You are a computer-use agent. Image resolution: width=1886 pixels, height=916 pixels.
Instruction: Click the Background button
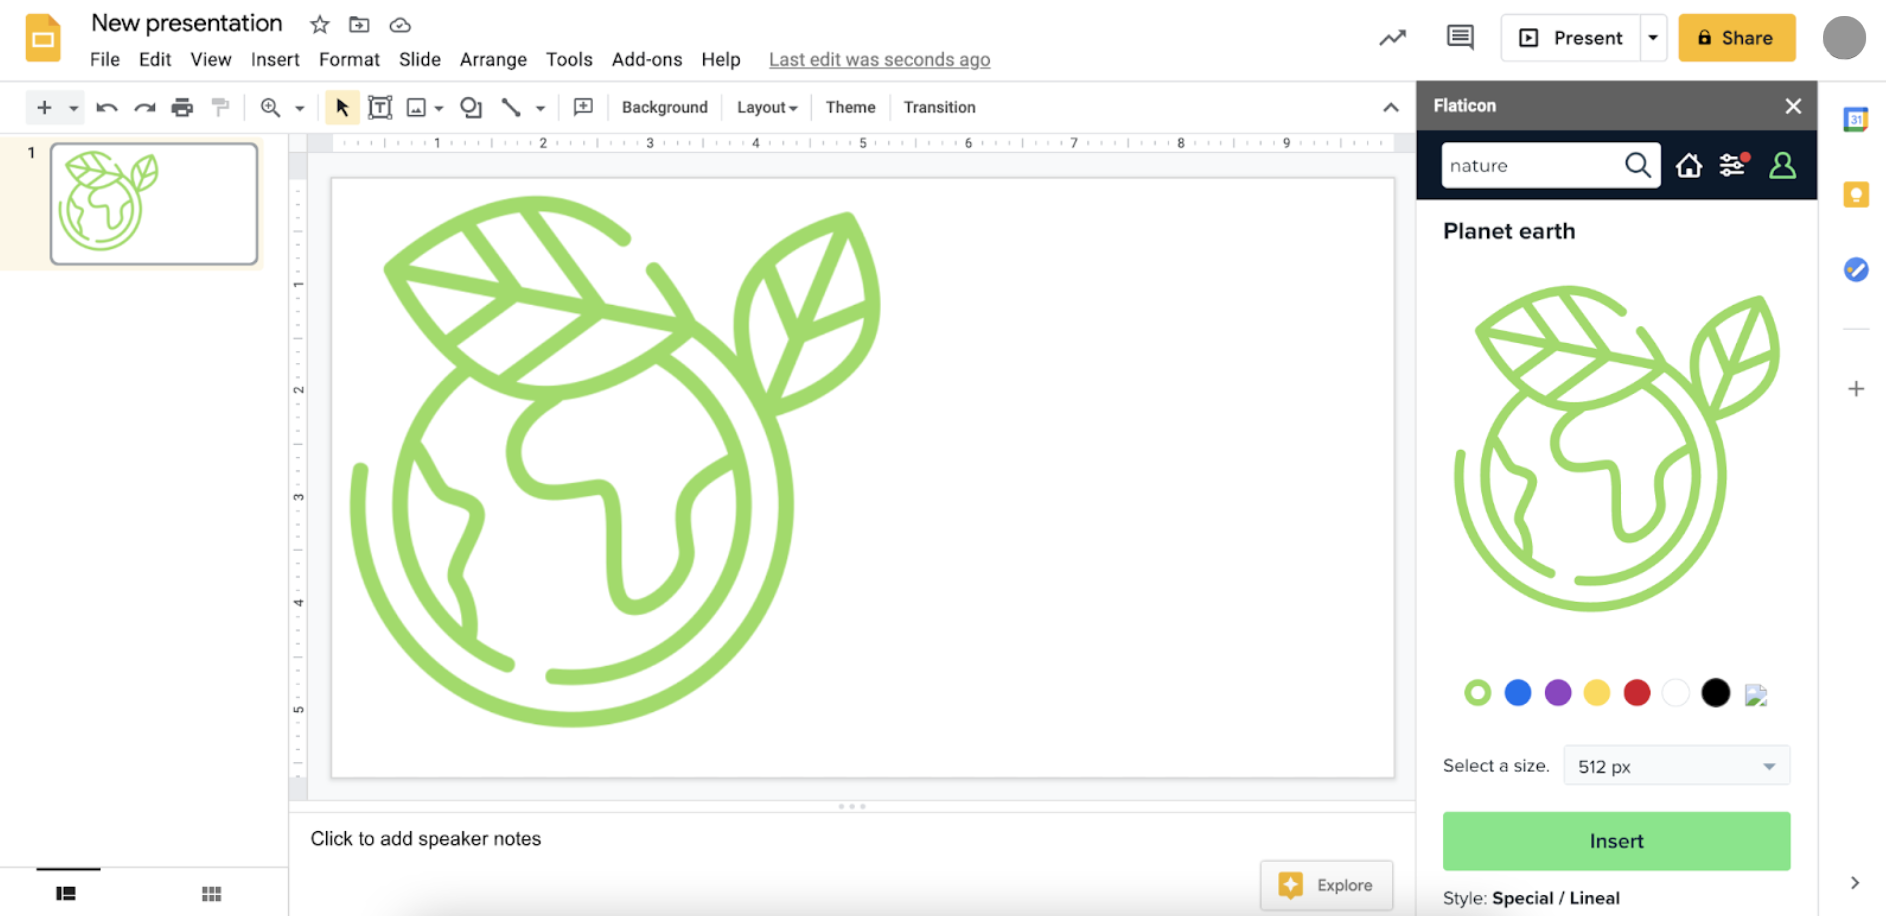(664, 107)
